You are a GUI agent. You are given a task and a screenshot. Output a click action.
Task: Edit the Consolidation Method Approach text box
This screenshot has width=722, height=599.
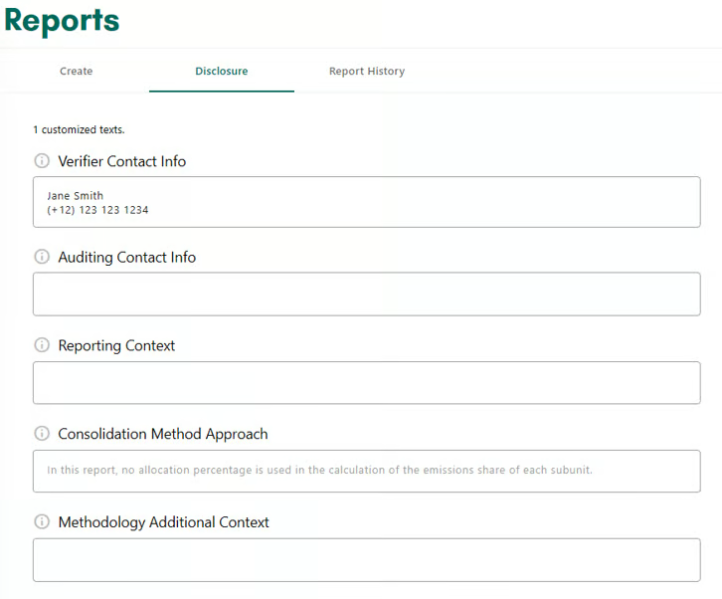pos(367,471)
